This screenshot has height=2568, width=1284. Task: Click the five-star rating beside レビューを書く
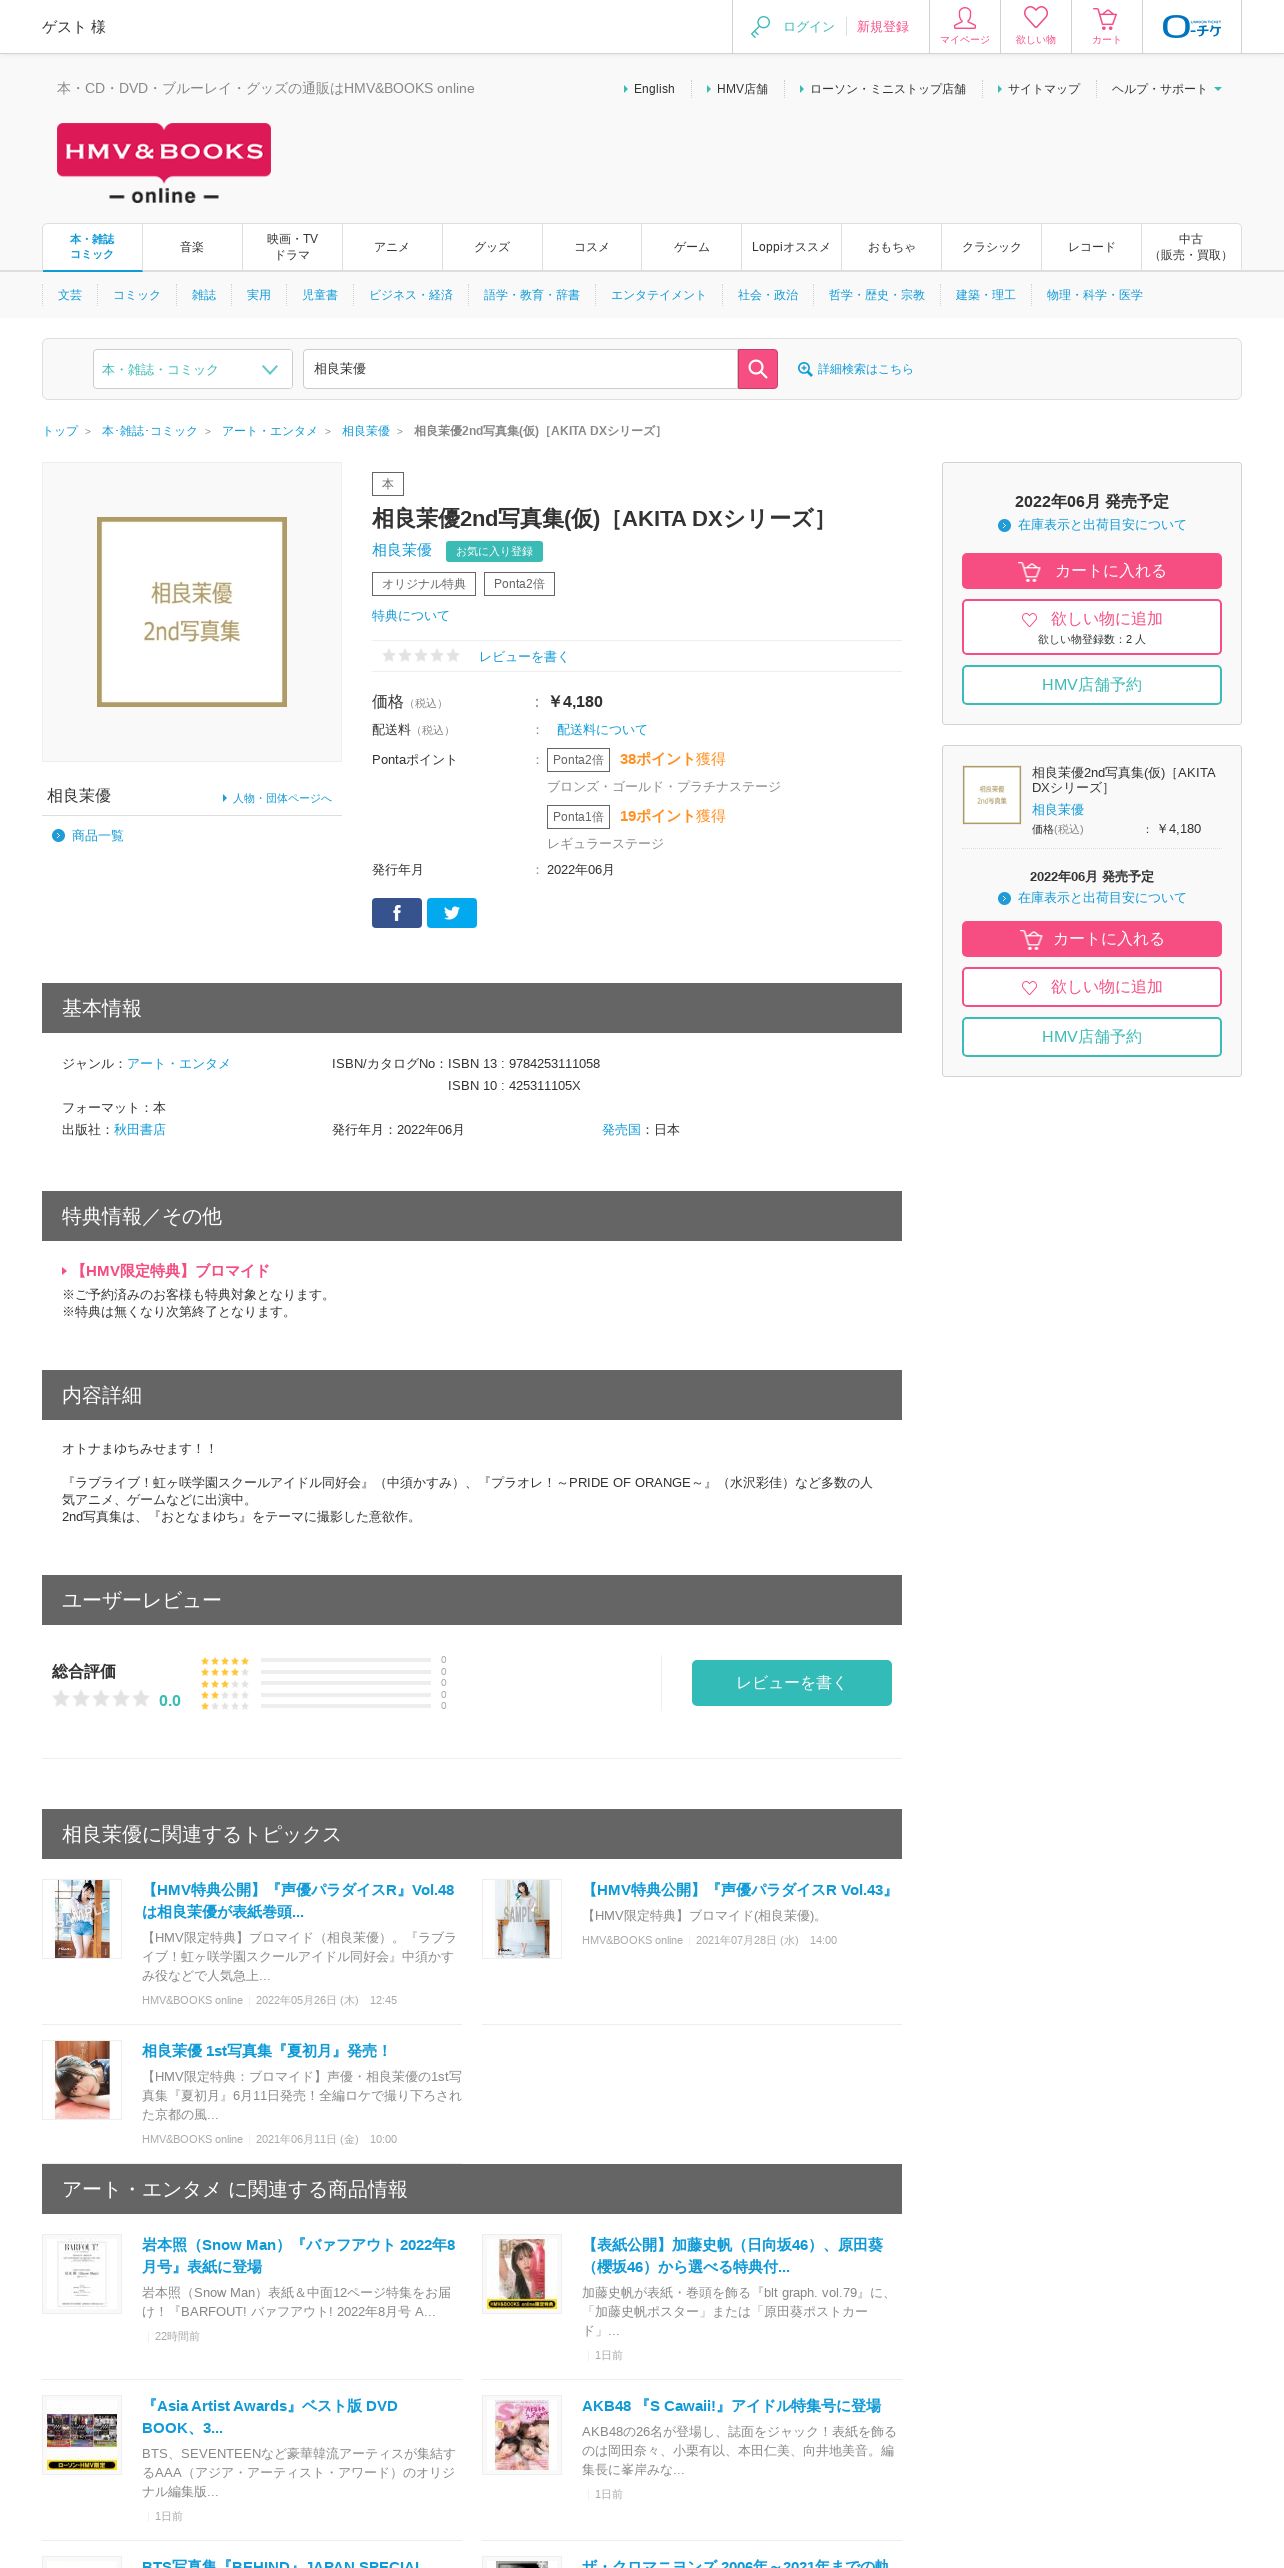coord(421,656)
